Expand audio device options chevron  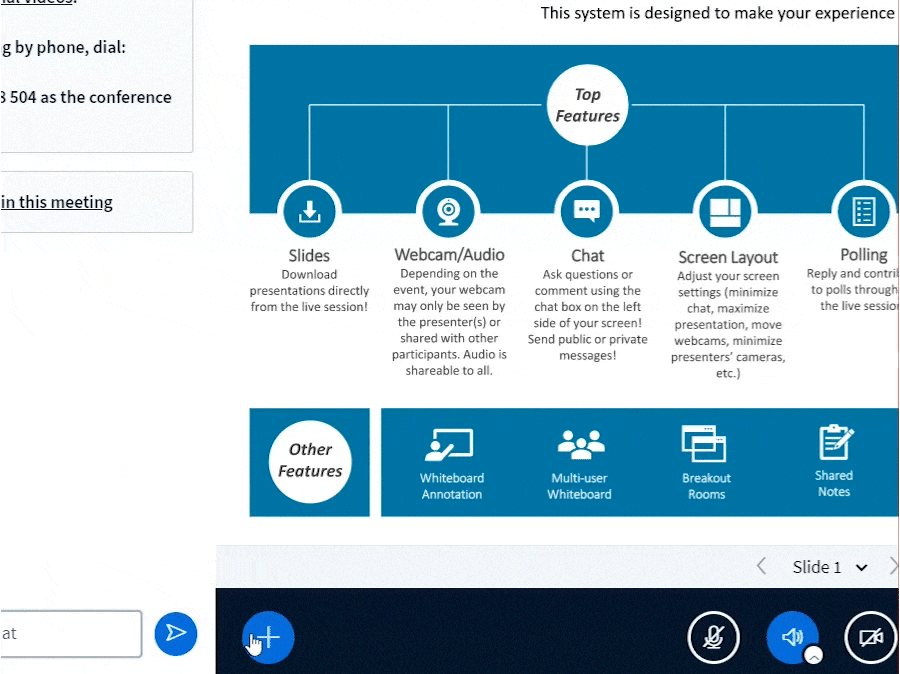[815, 656]
